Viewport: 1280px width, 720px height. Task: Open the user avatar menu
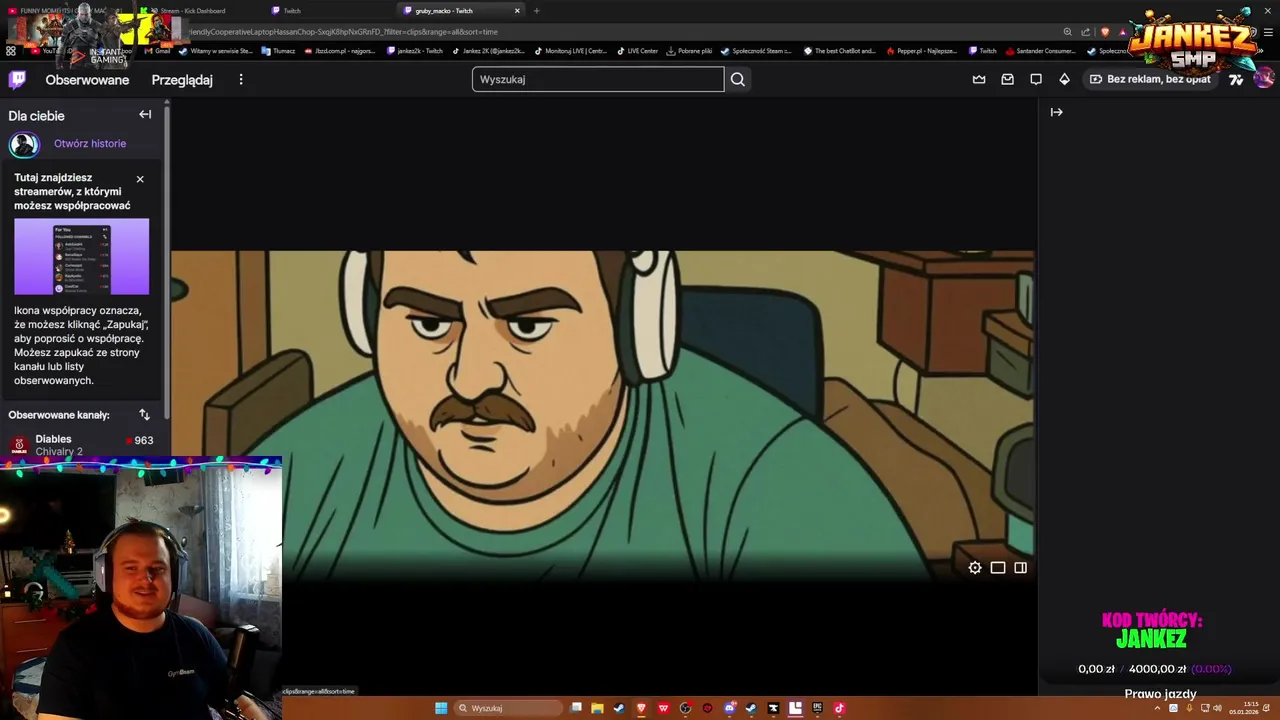click(x=1264, y=78)
